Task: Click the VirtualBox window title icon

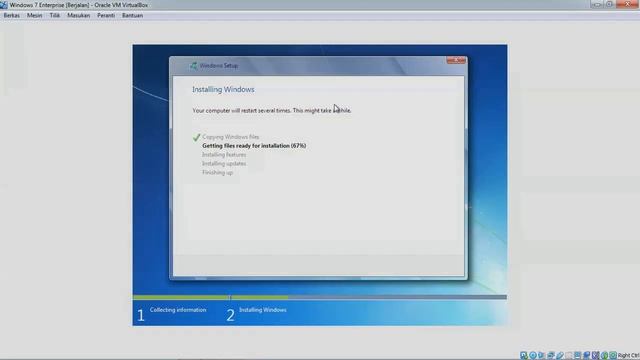Action: click(4, 5)
